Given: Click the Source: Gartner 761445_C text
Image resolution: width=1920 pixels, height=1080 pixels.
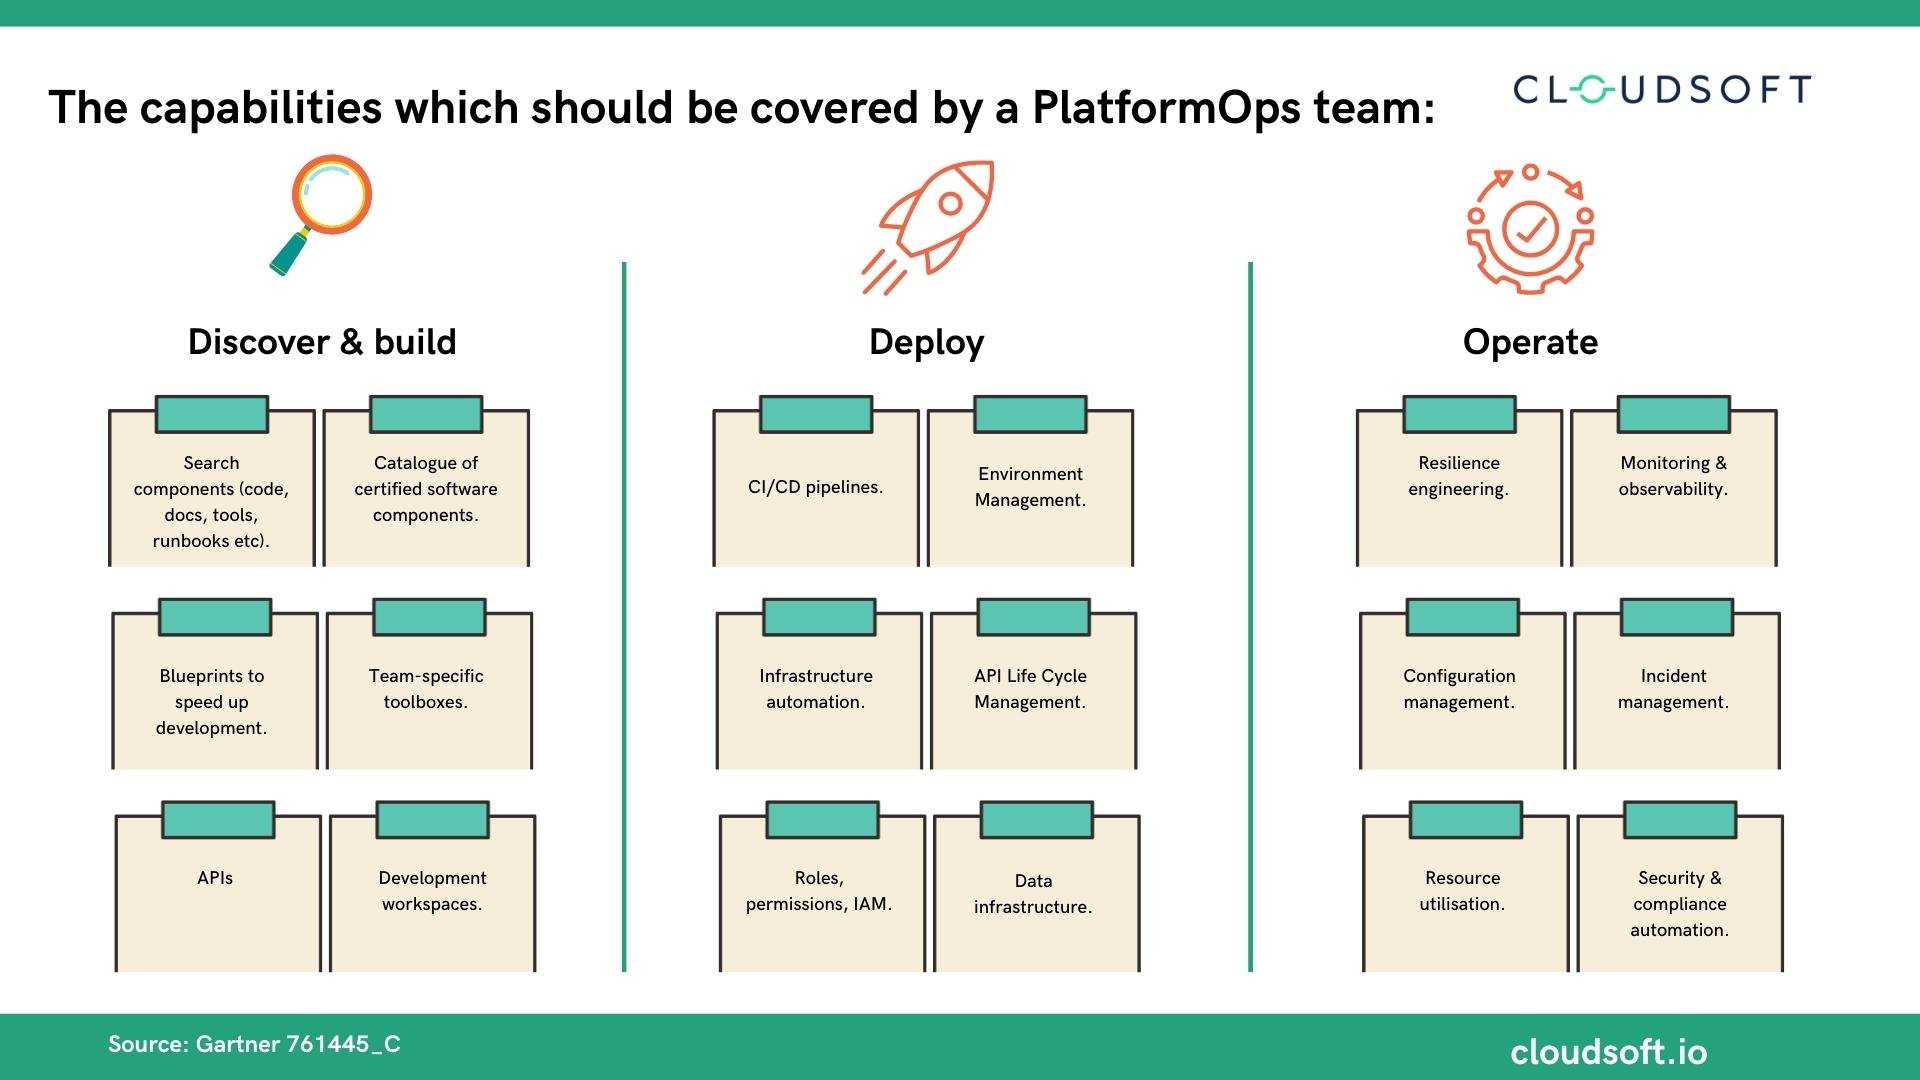Looking at the screenshot, I should [254, 1044].
